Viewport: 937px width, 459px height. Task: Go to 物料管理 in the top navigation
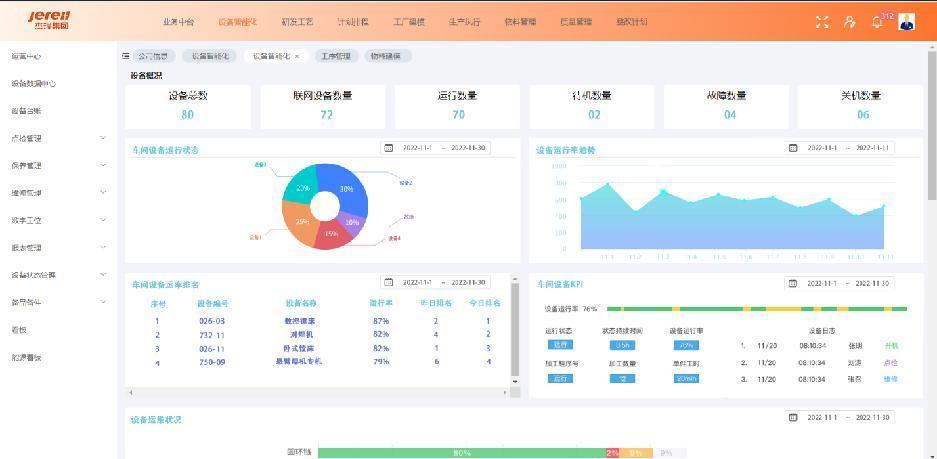[520, 22]
